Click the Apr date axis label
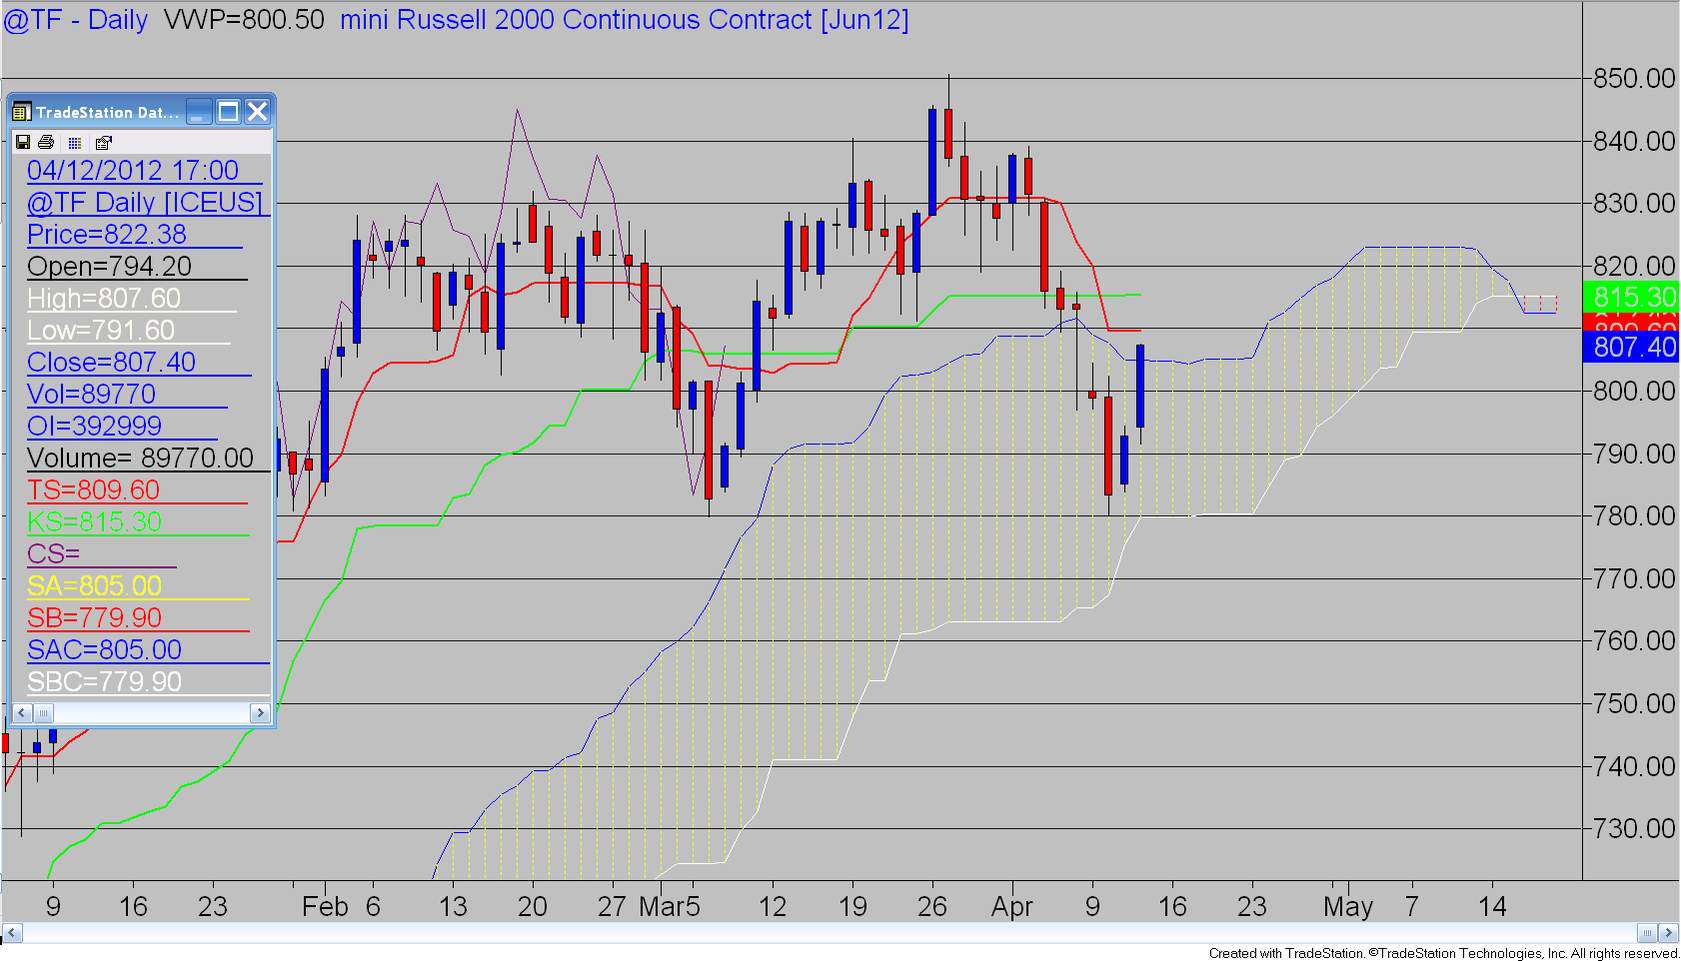This screenshot has height=961, width=1681. (x=1012, y=907)
